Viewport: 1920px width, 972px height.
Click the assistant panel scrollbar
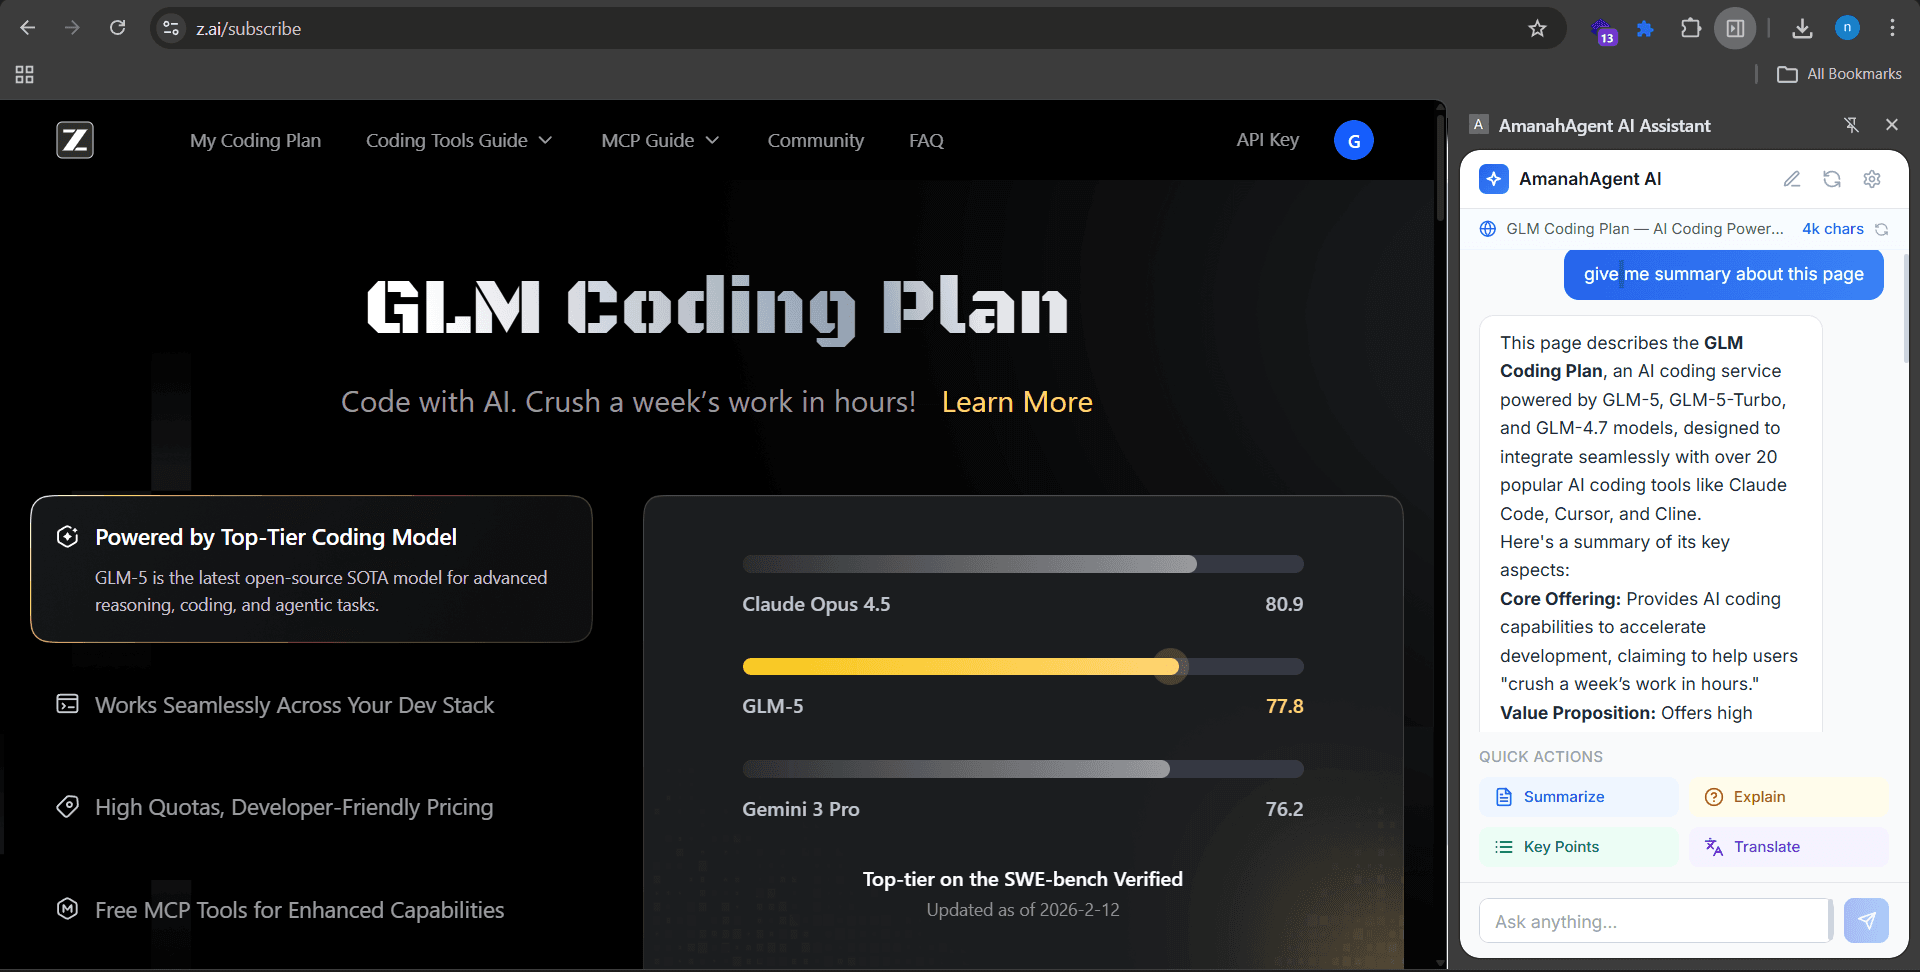1906,310
